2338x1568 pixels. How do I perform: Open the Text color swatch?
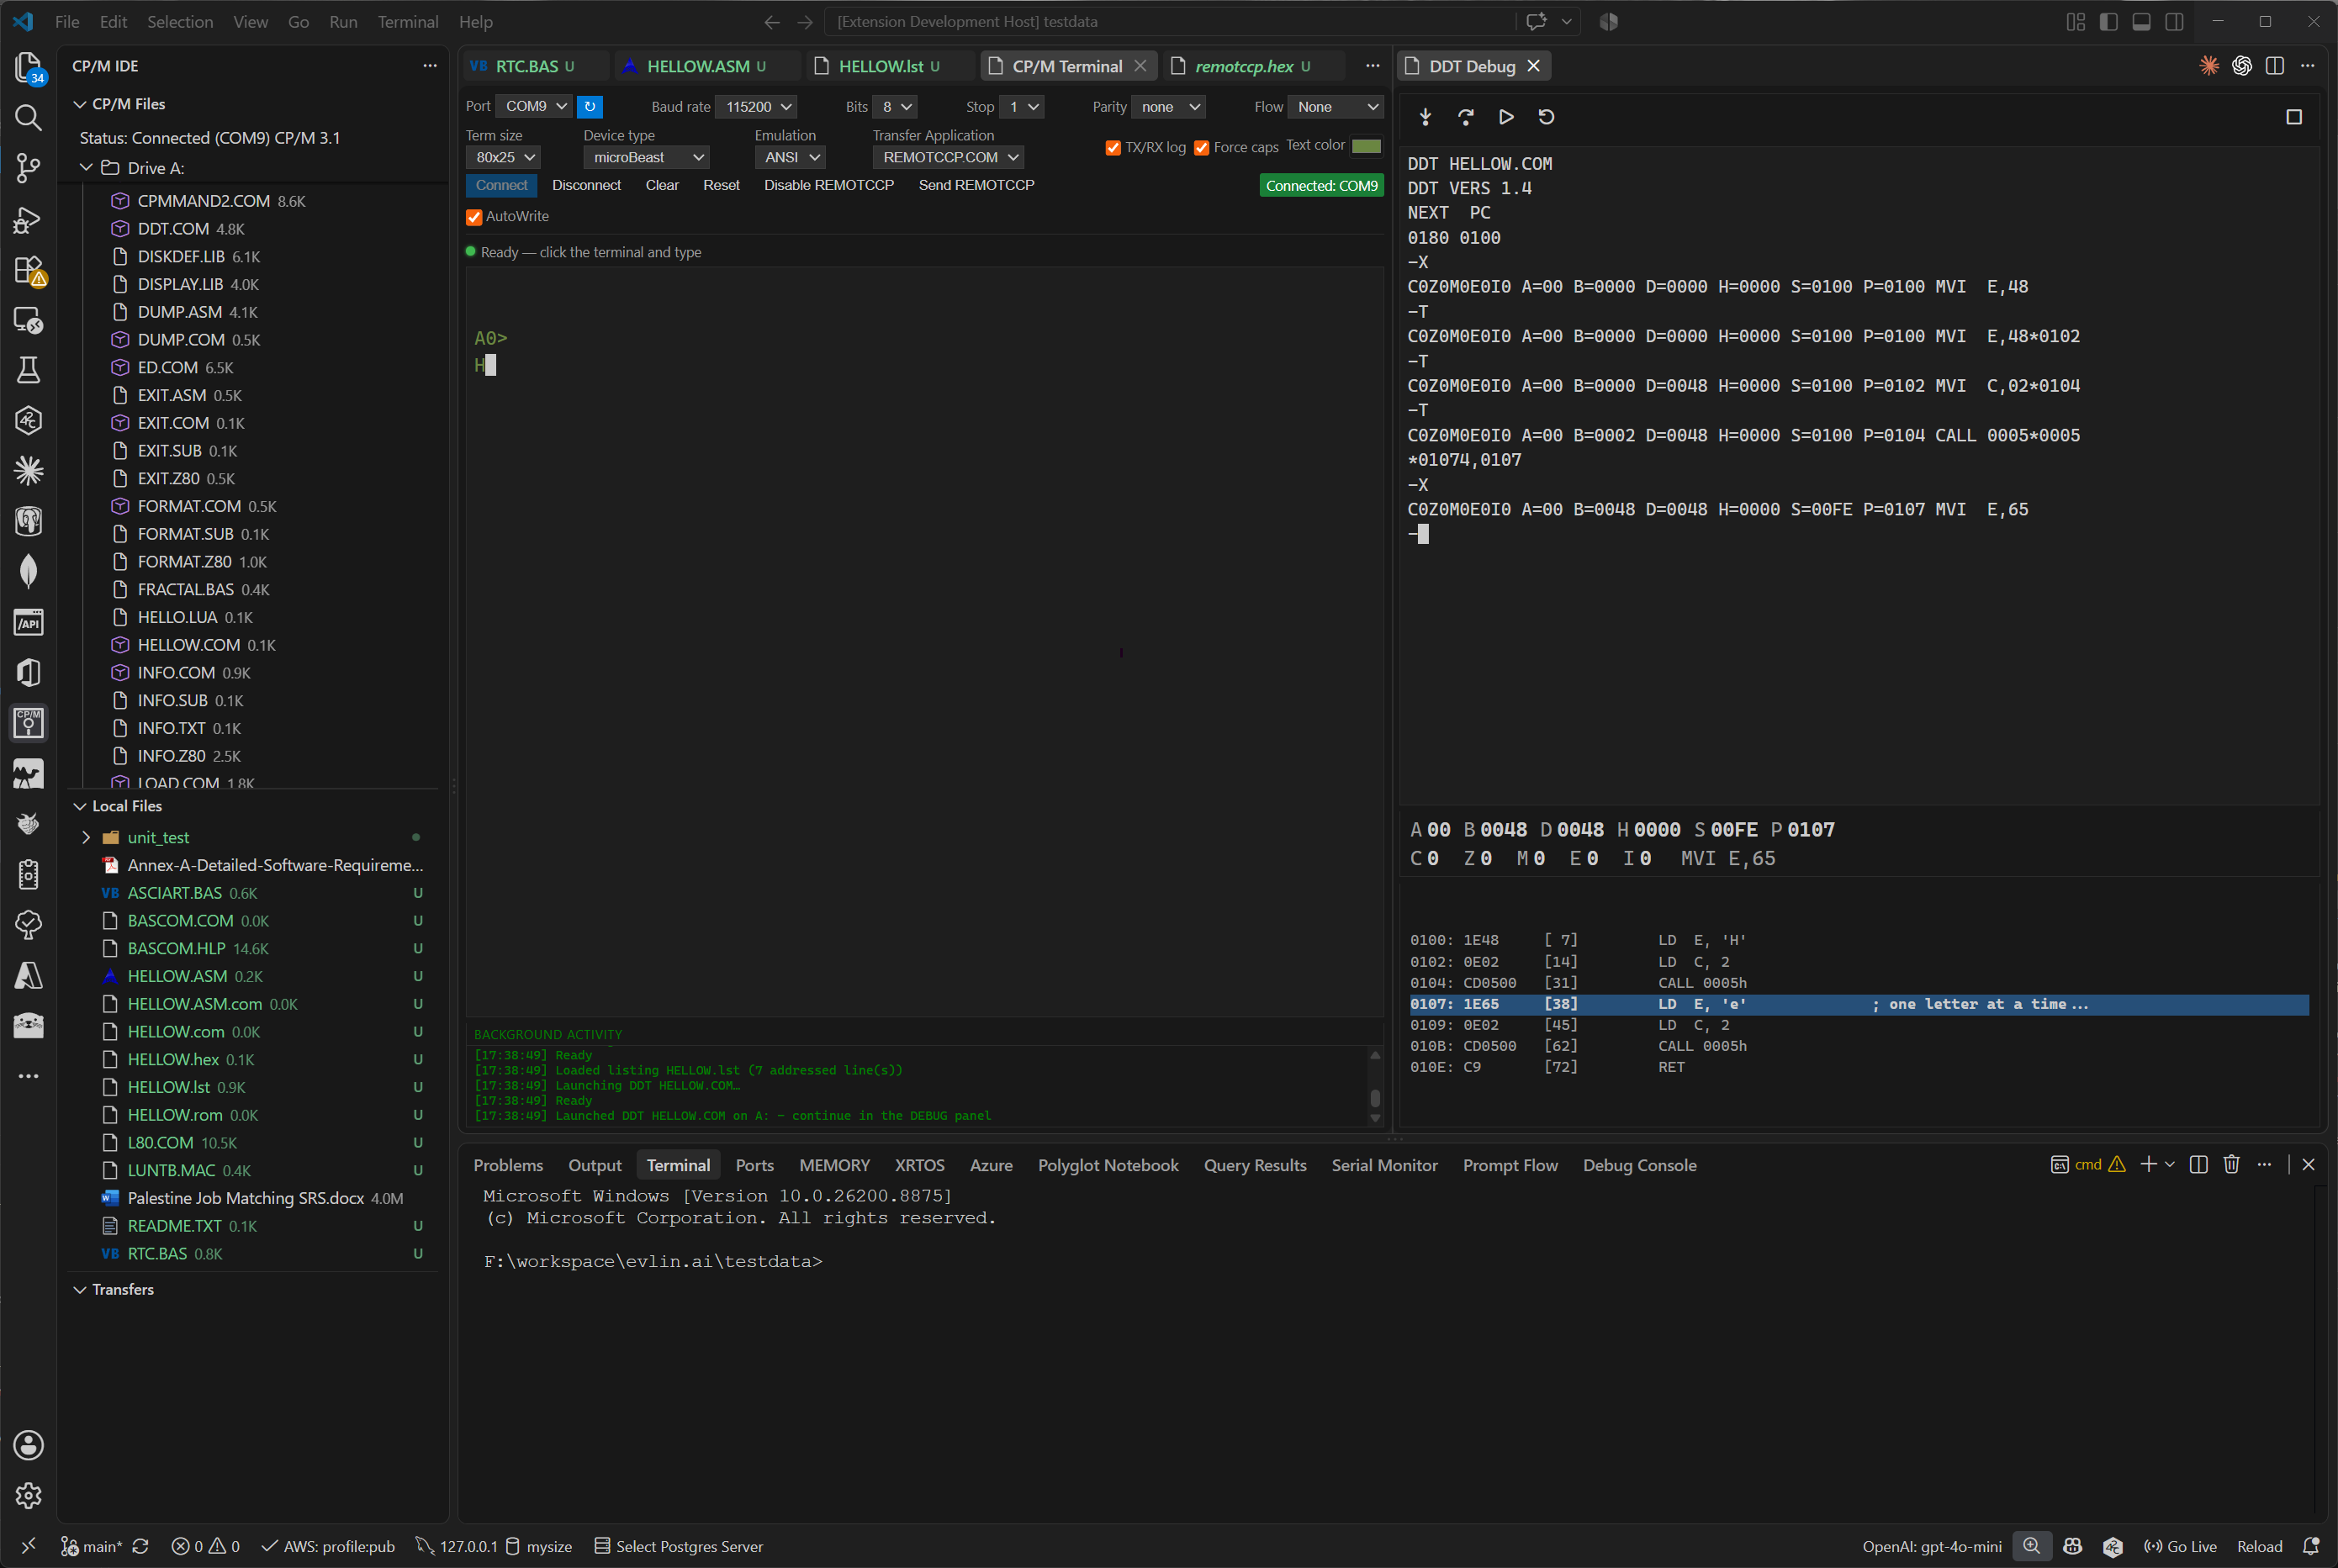(1366, 146)
